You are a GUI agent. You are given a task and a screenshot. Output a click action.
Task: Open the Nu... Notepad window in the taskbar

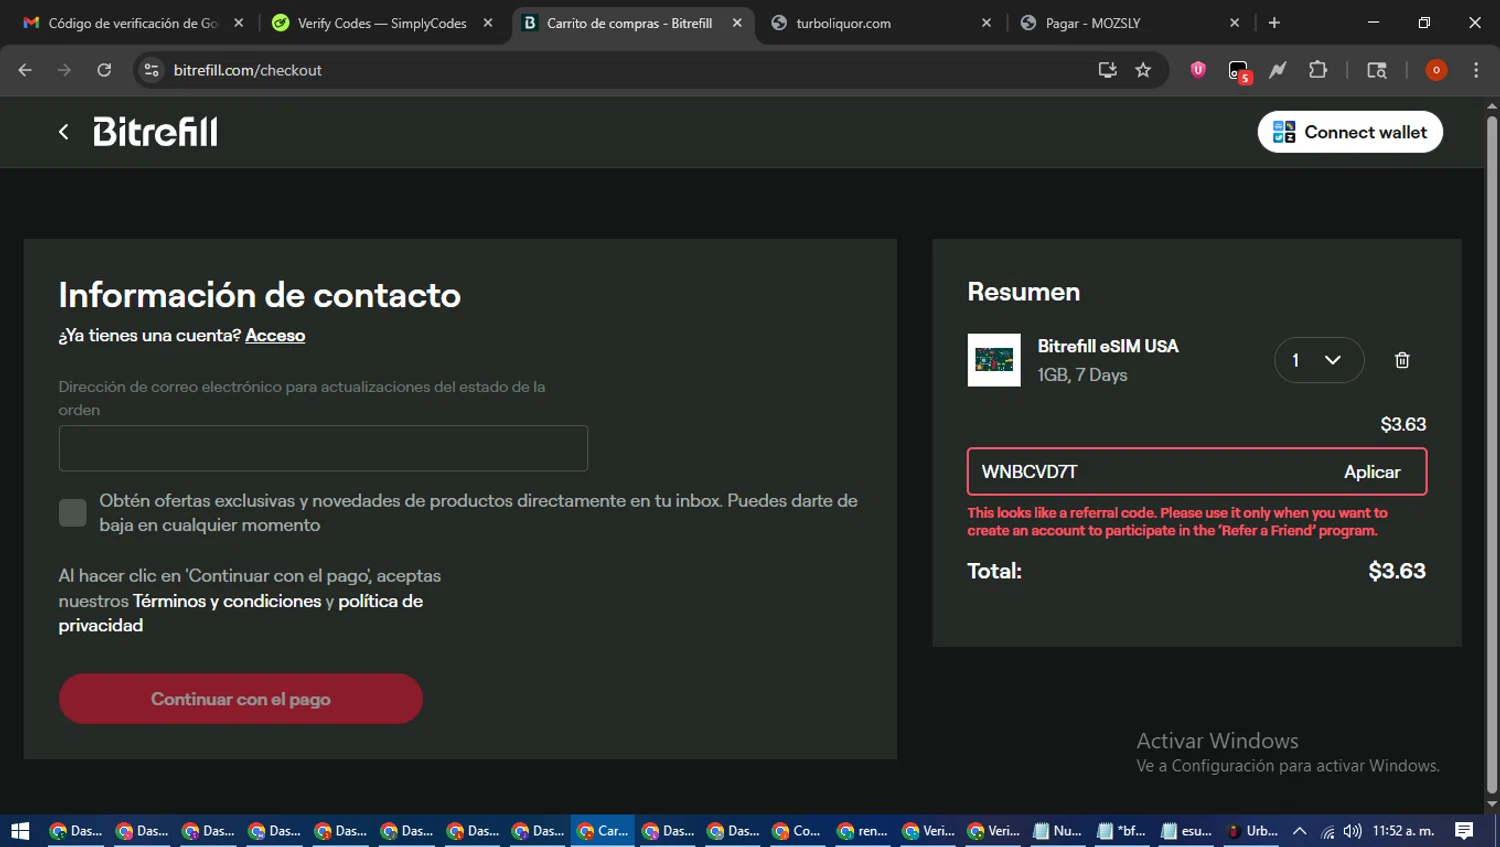[x=1058, y=831]
